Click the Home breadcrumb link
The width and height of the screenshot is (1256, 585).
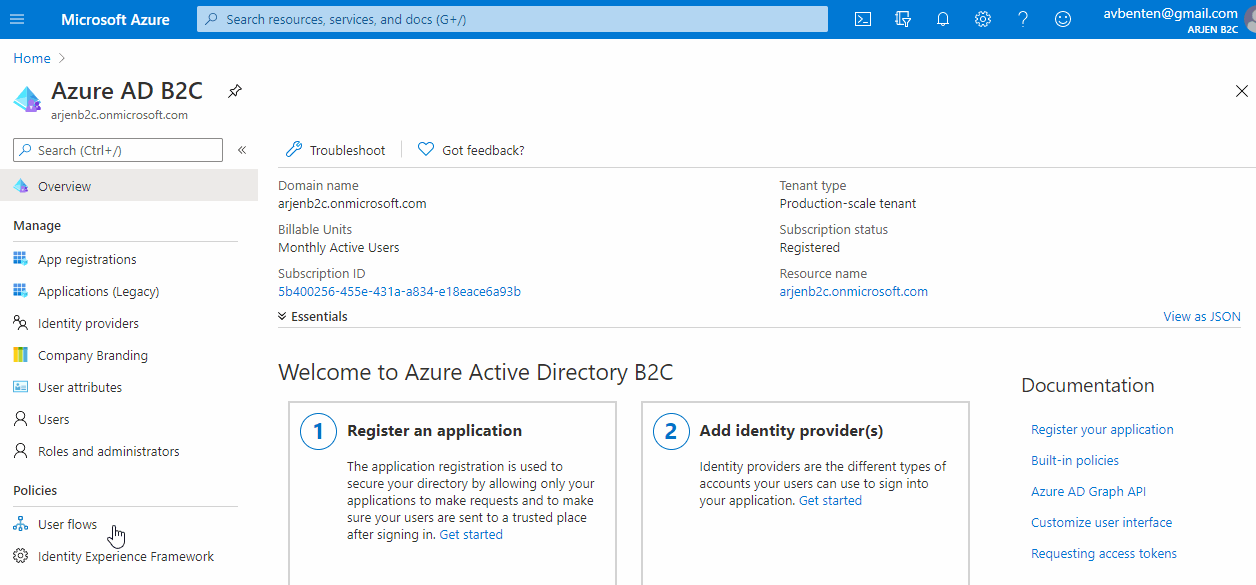(x=32, y=58)
